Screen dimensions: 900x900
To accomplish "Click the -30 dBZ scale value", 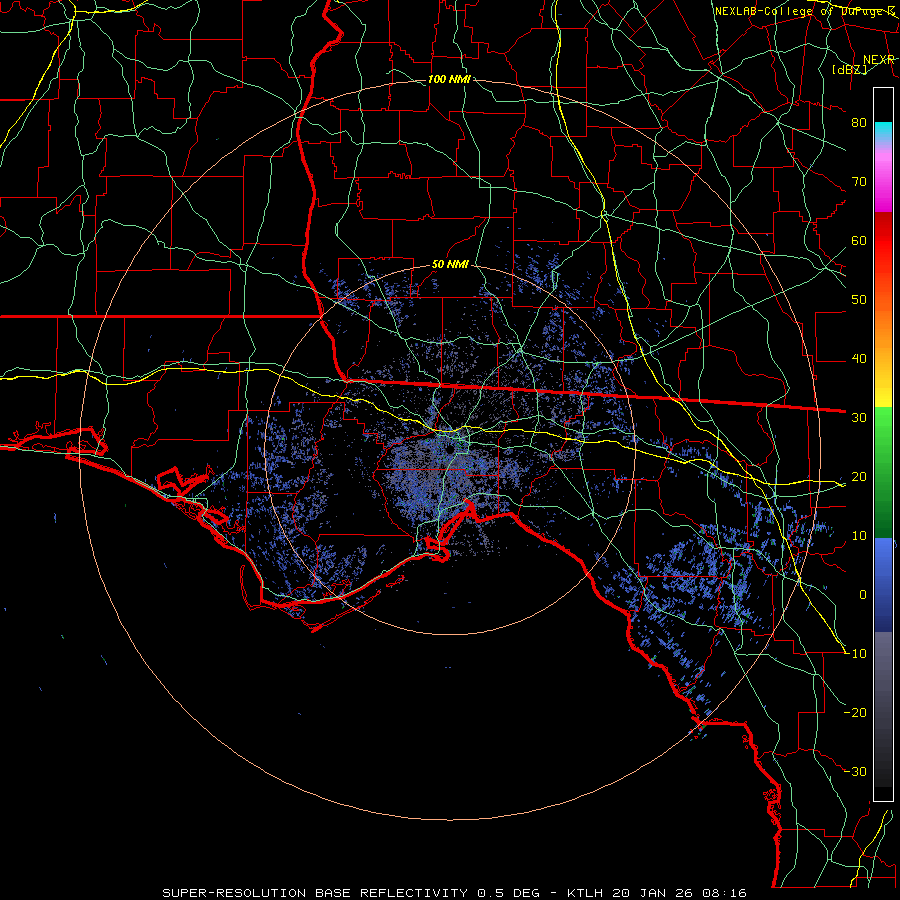I will coord(855,772).
